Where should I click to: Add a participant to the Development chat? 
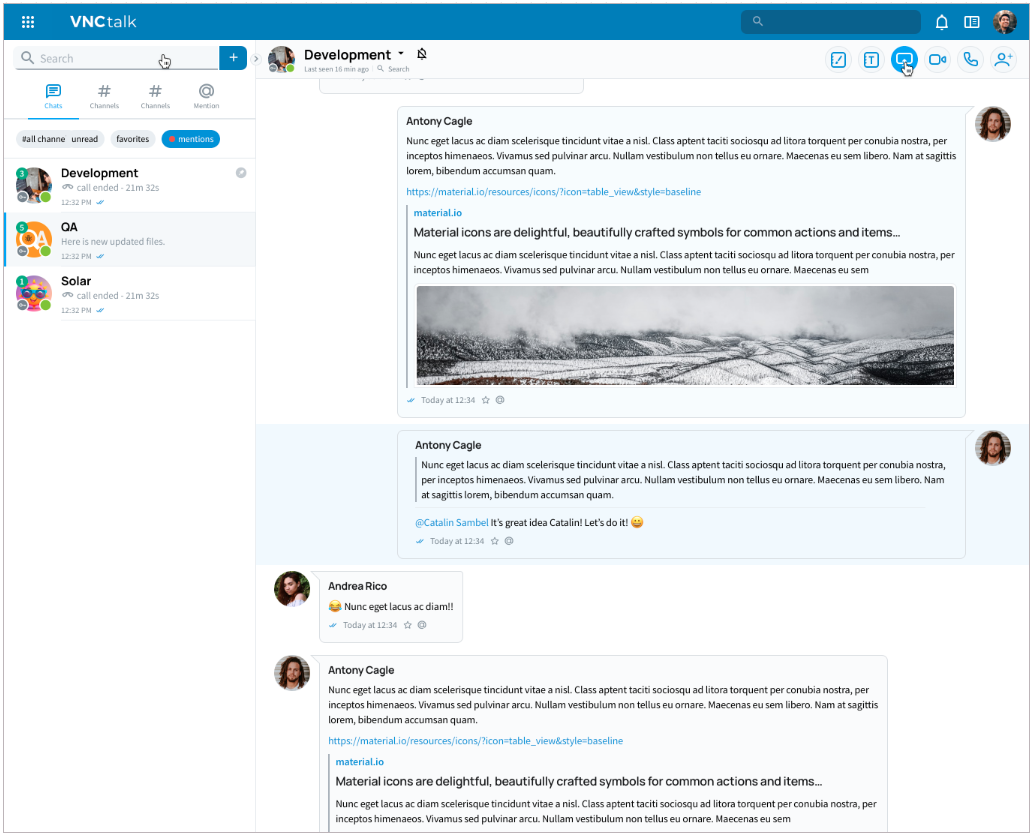pyautogui.click(x=1003, y=60)
